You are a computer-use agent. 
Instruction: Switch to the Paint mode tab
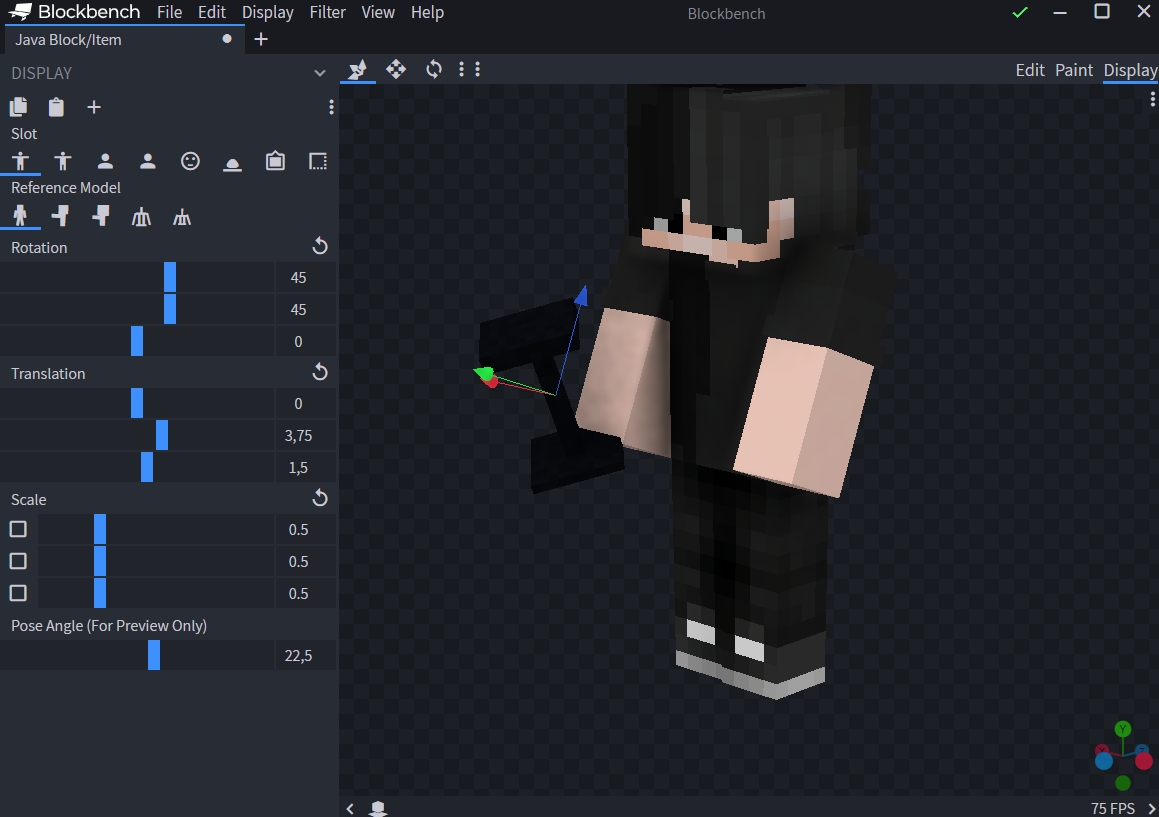tap(1074, 70)
